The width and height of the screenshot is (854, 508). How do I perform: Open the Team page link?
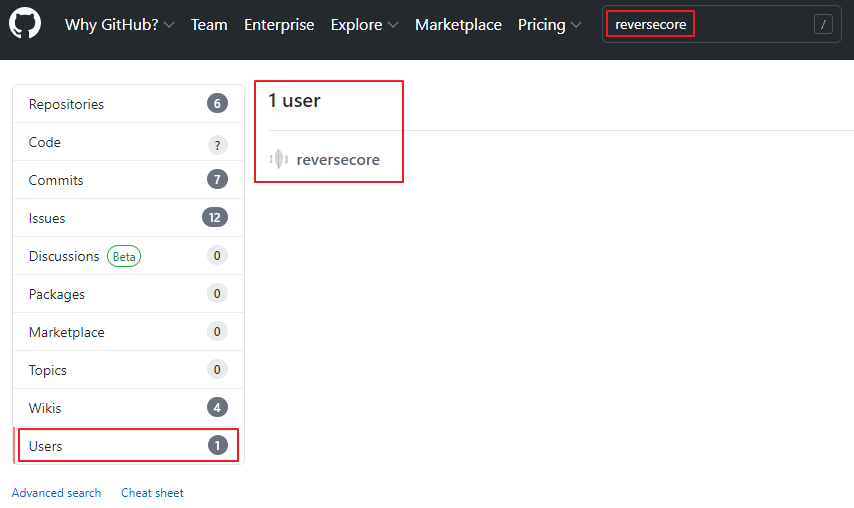(x=209, y=25)
